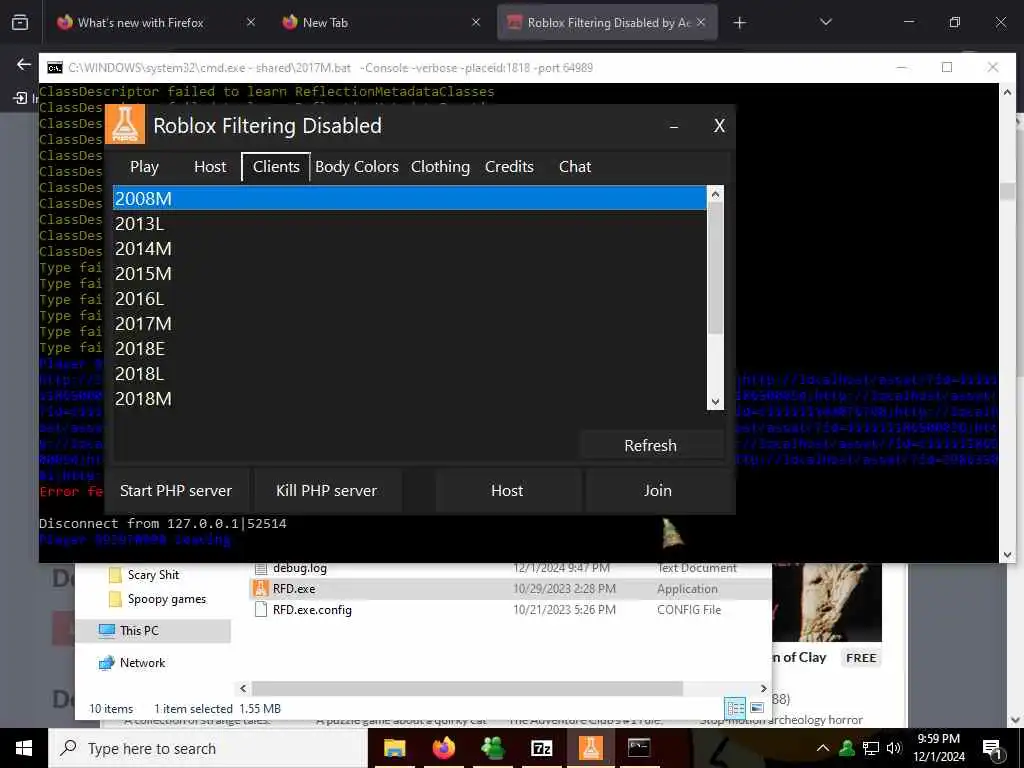Click green user tray icon
This screenshot has height=768, width=1024.
point(847,748)
